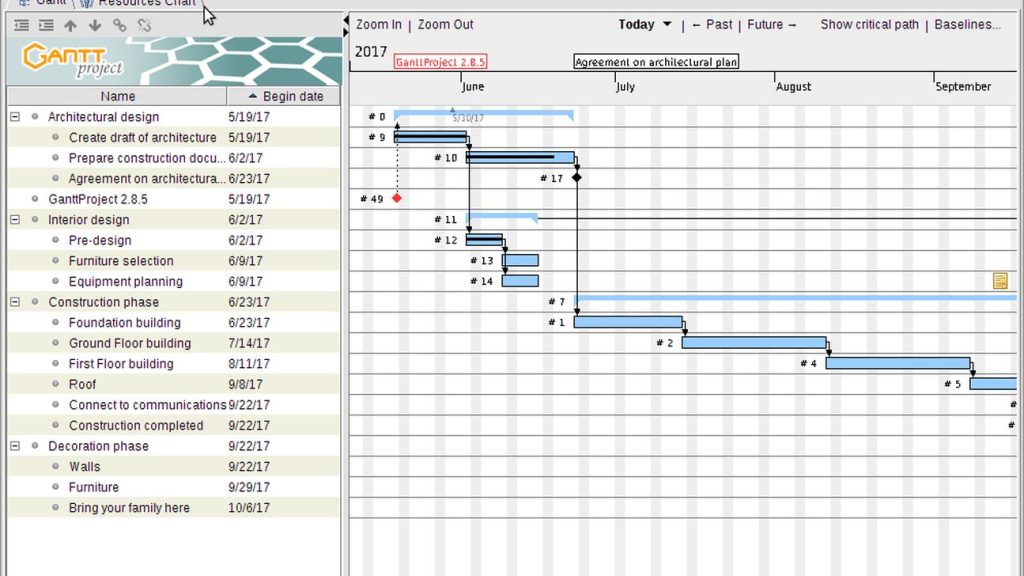
Task: Click the red GanttProject 2.8.5 timeline label
Action: tap(440, 62)
